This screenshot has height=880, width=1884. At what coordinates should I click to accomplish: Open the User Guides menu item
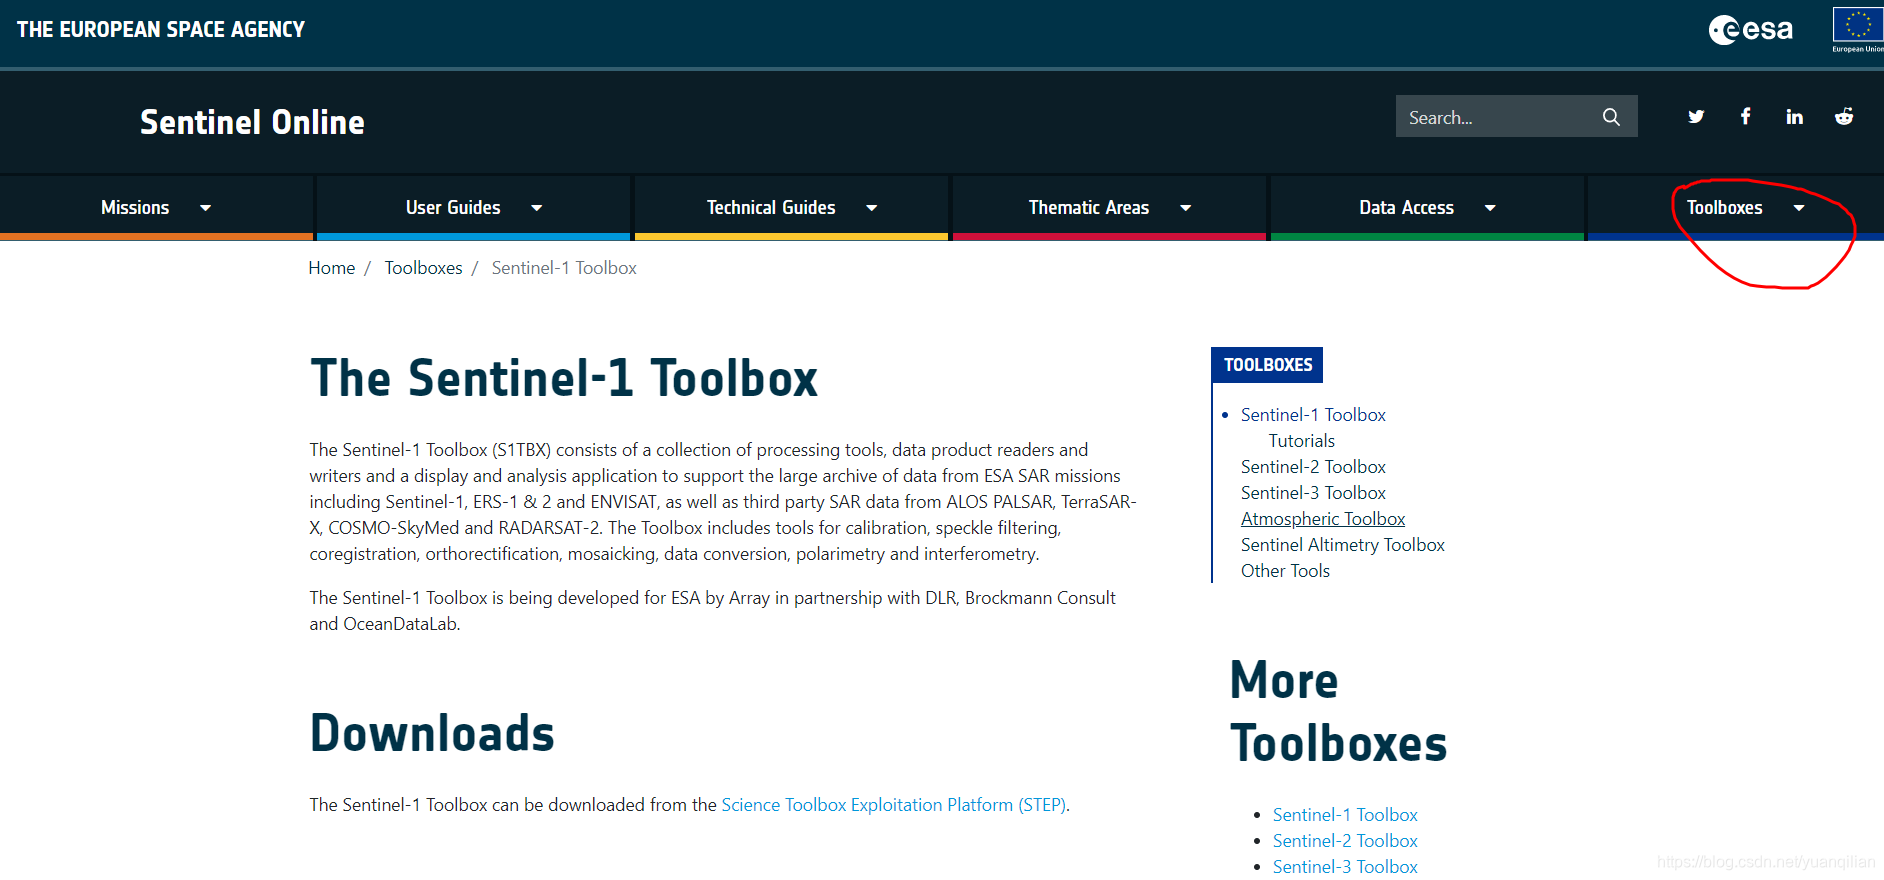(453, 208)
